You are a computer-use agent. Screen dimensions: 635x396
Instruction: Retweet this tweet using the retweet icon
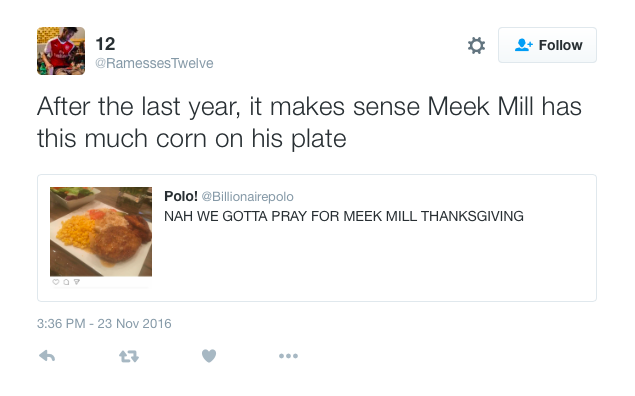coord(129,356)
